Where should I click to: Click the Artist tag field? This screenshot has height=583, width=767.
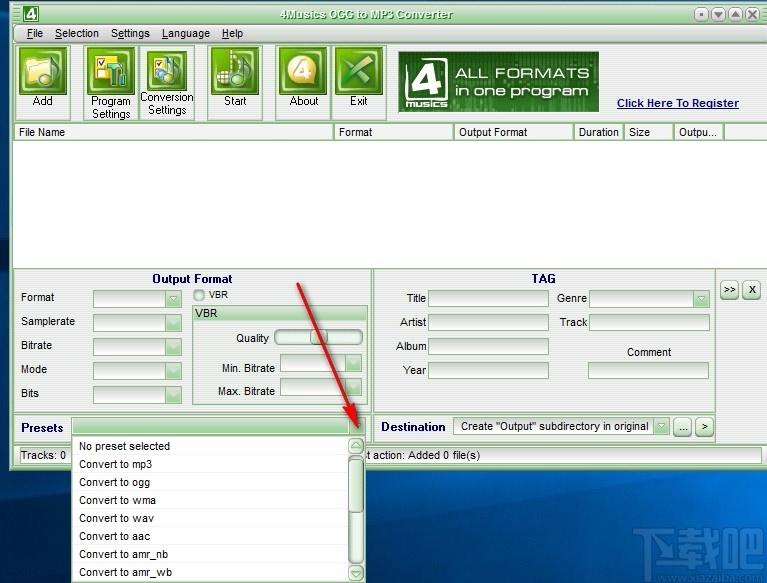[488, 322]
